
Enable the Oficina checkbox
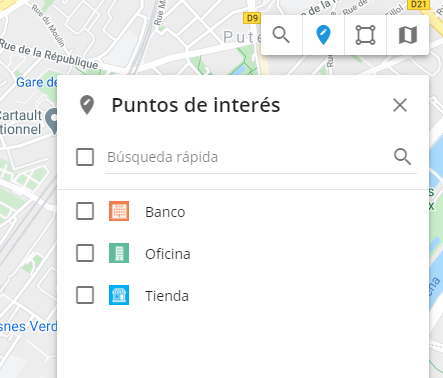85,253
